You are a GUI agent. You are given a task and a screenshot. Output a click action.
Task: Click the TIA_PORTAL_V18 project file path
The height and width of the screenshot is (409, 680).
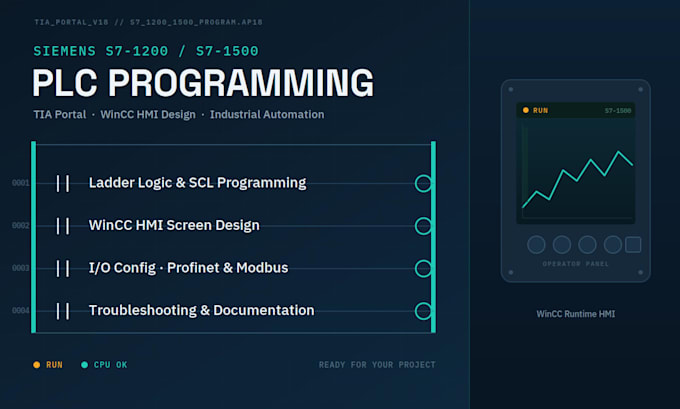coord(148,22)
